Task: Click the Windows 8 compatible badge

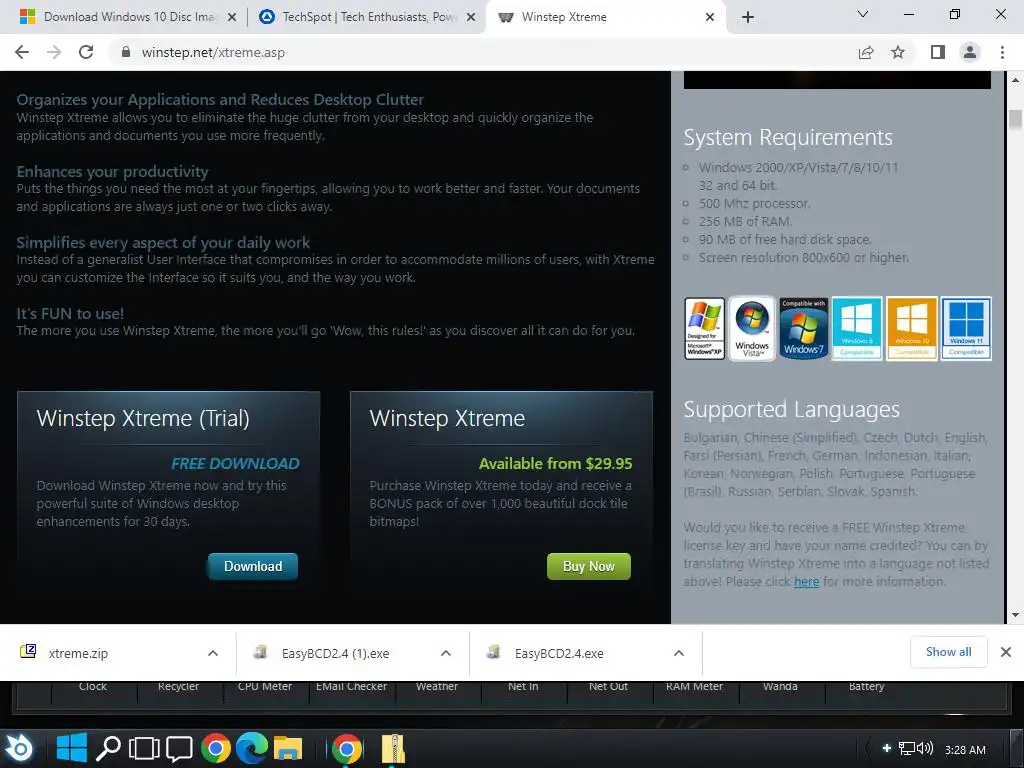Action: (857, 328)
